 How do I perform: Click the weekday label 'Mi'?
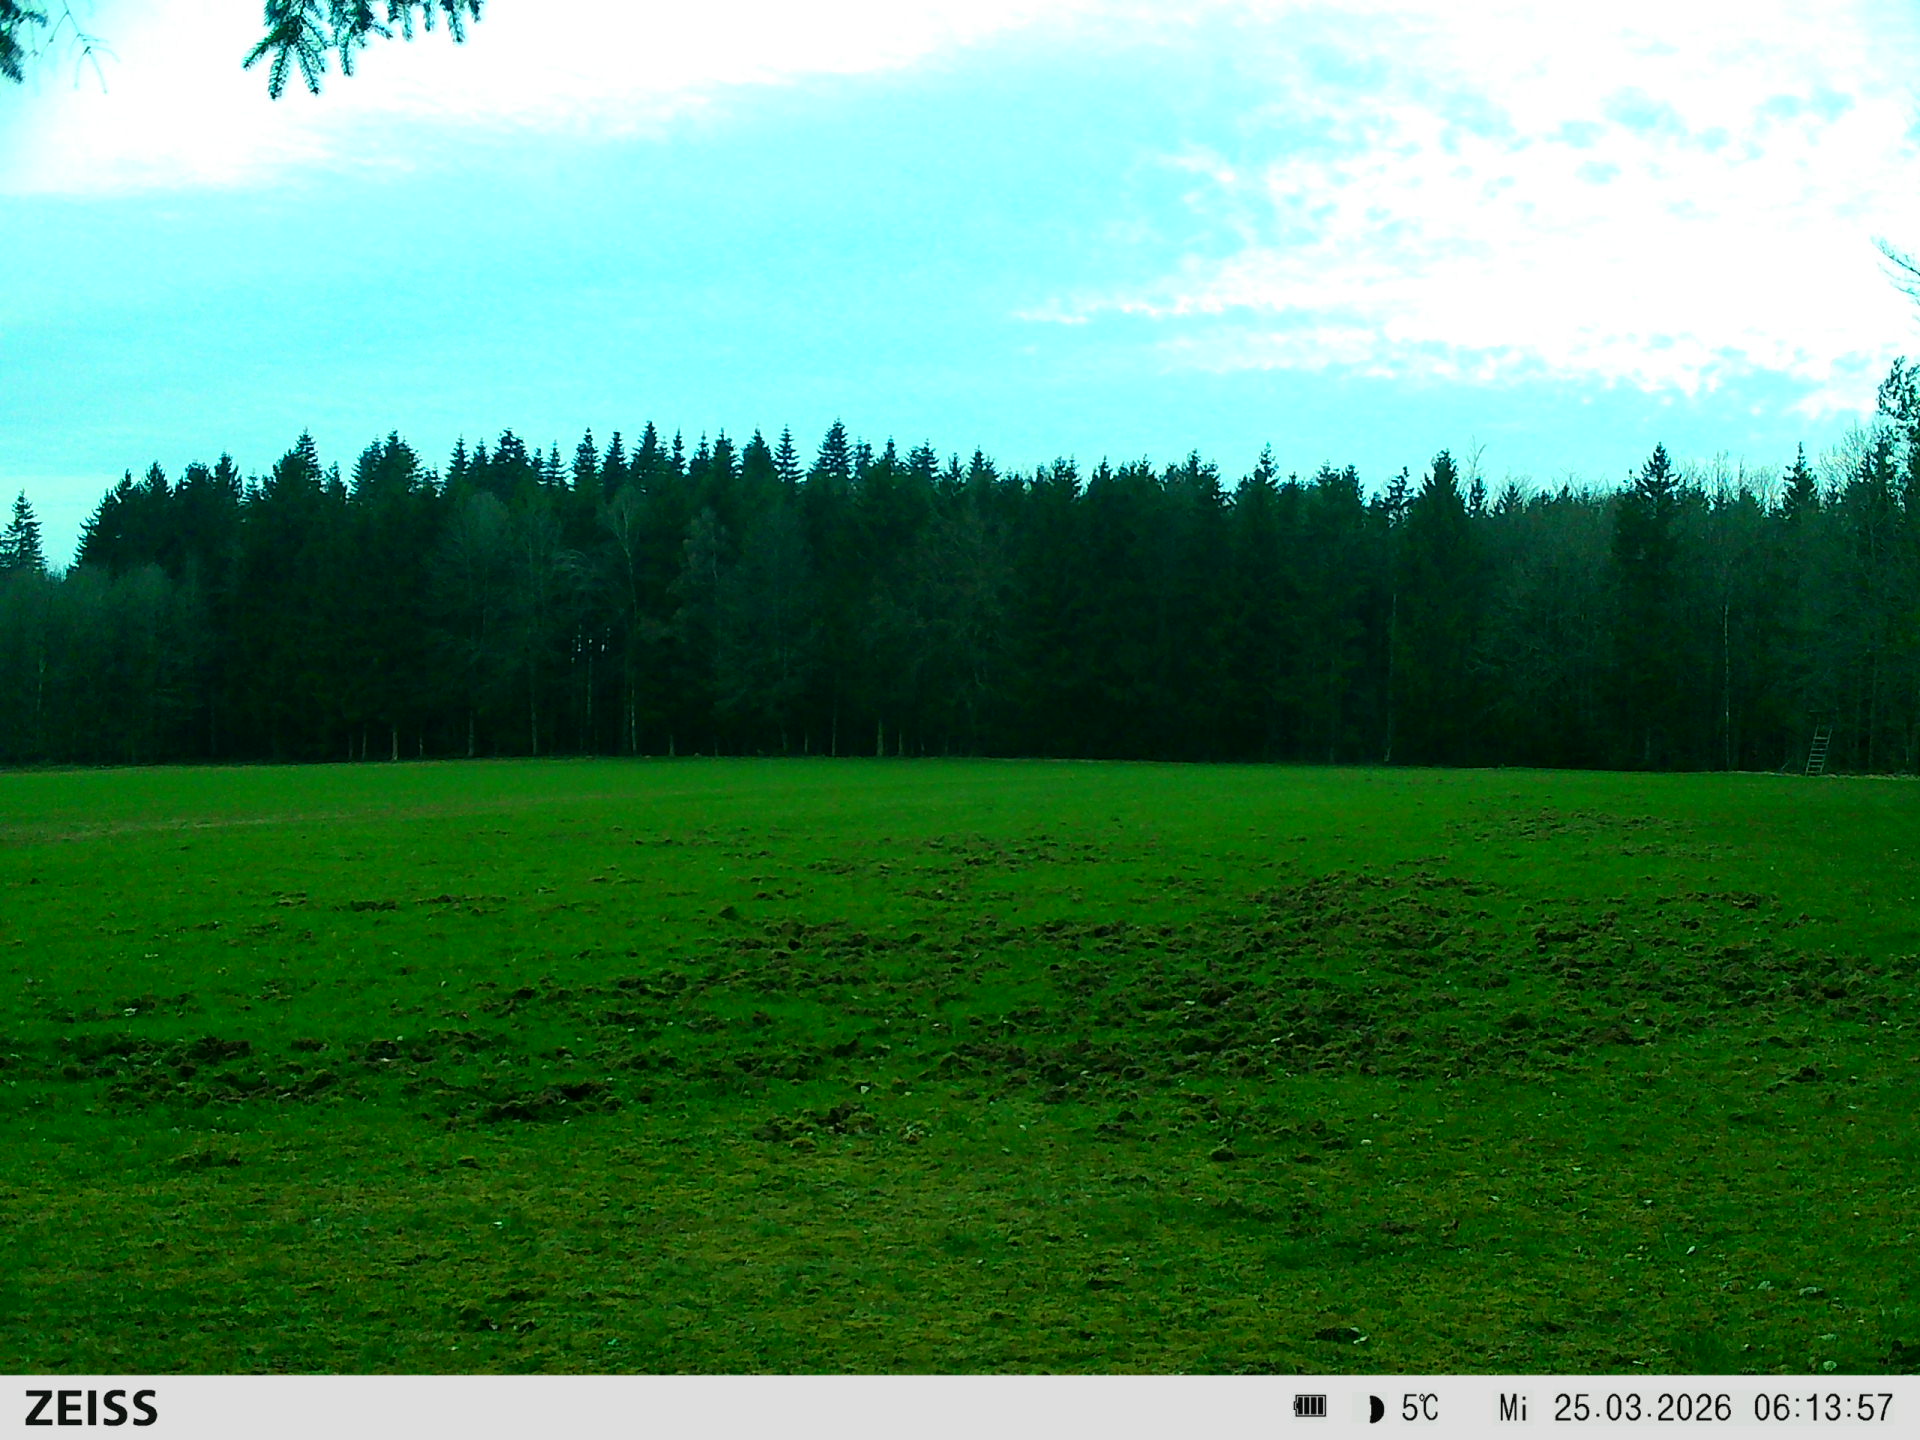click(x=1512, y=1409)
